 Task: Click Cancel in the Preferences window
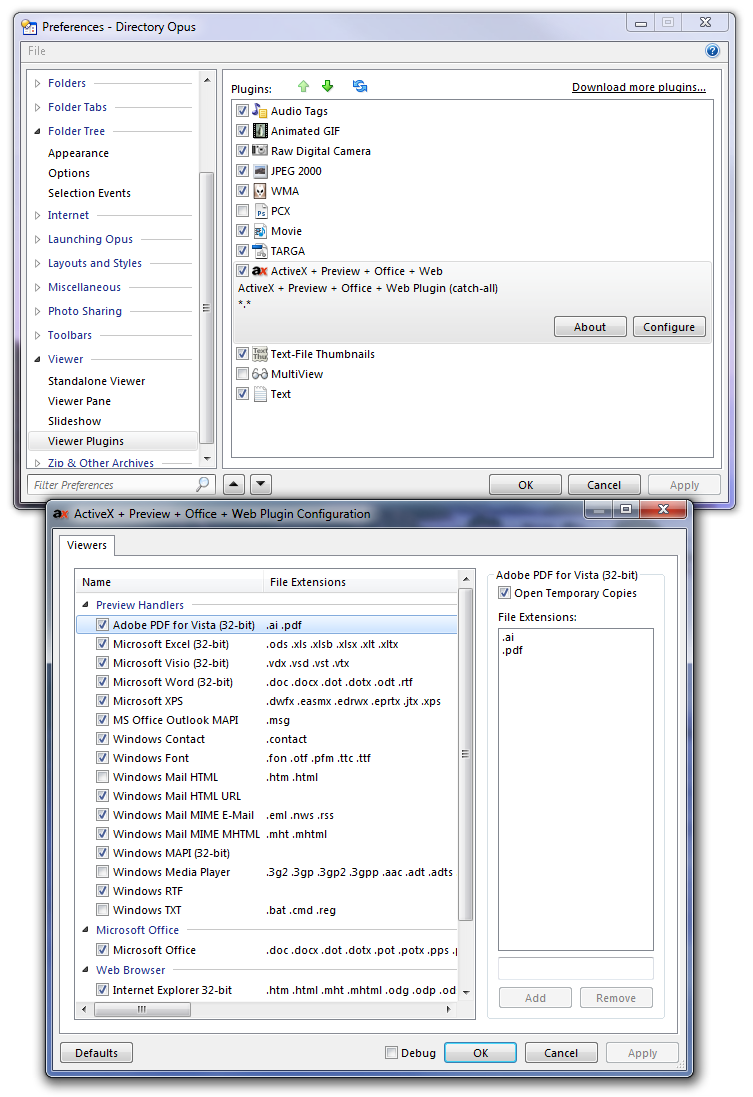604,485
